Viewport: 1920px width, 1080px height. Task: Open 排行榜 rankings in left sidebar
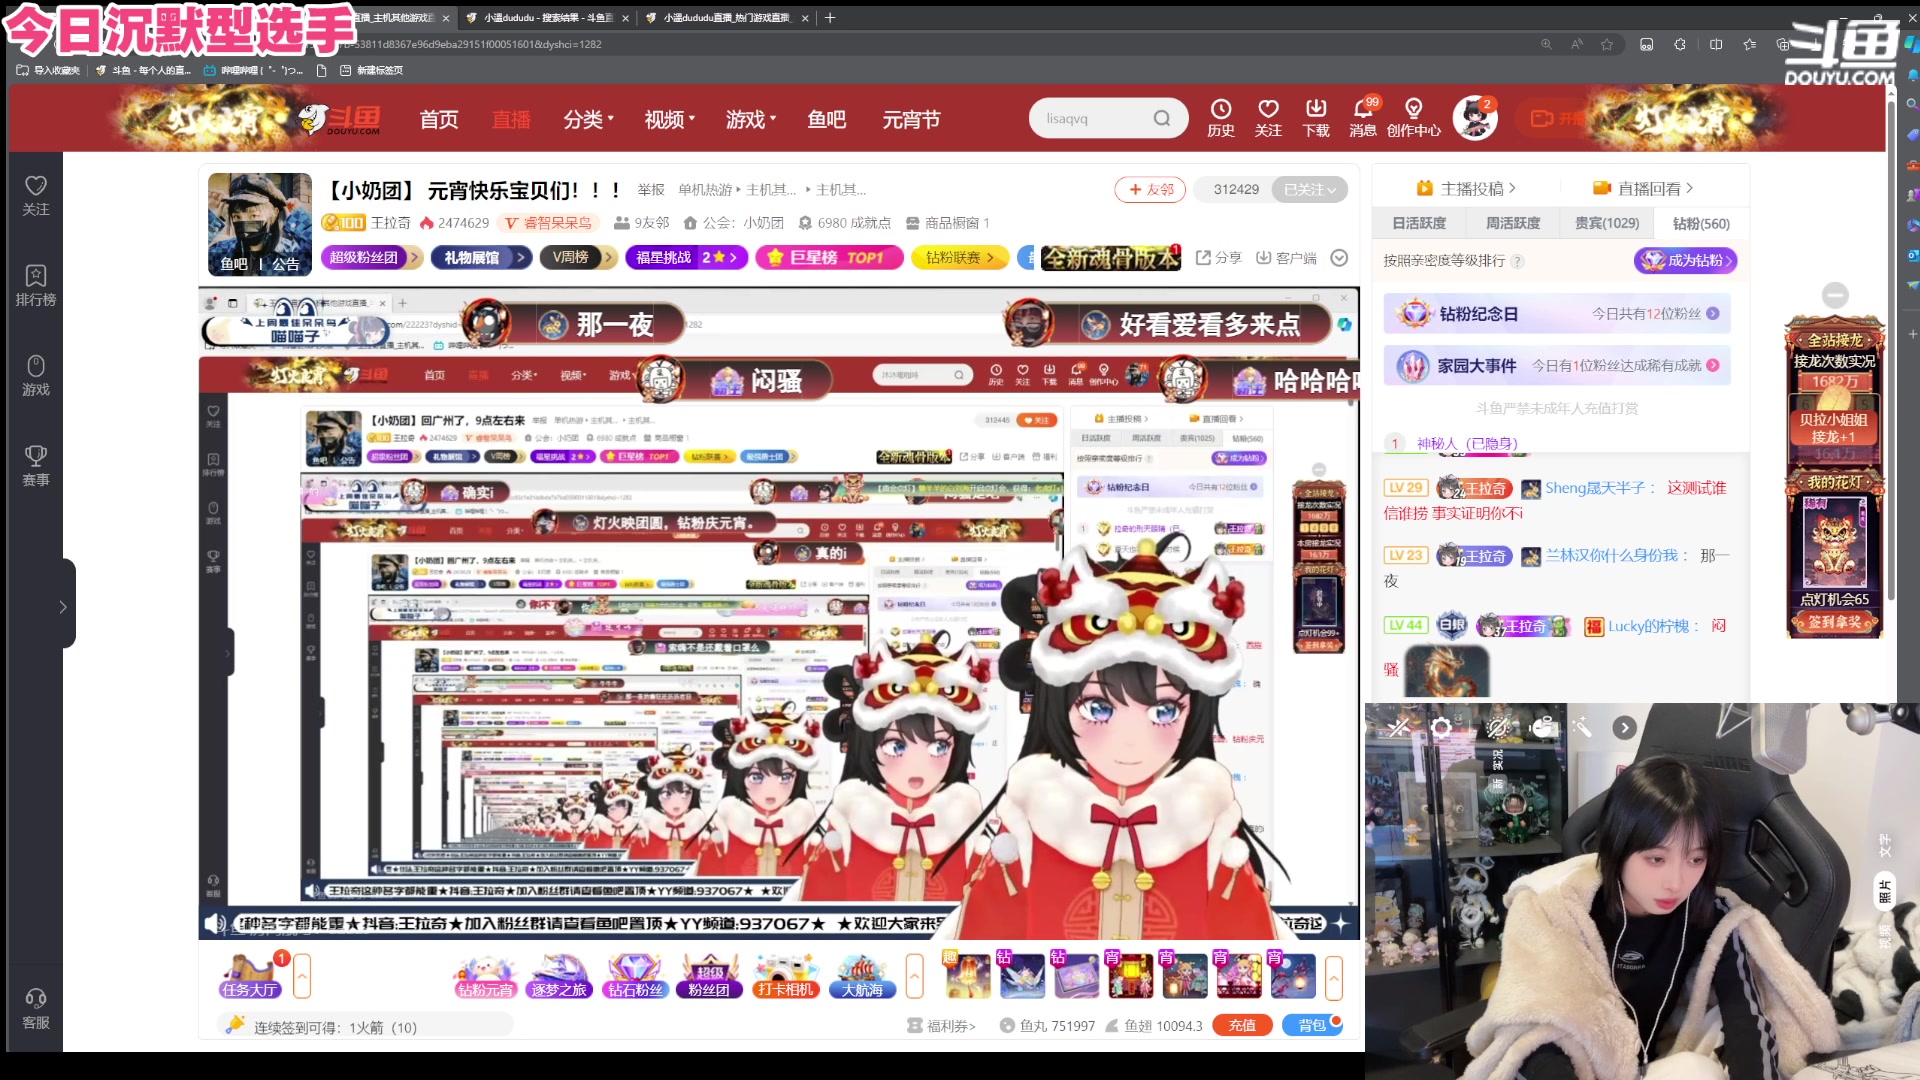[x=36, y=285]
